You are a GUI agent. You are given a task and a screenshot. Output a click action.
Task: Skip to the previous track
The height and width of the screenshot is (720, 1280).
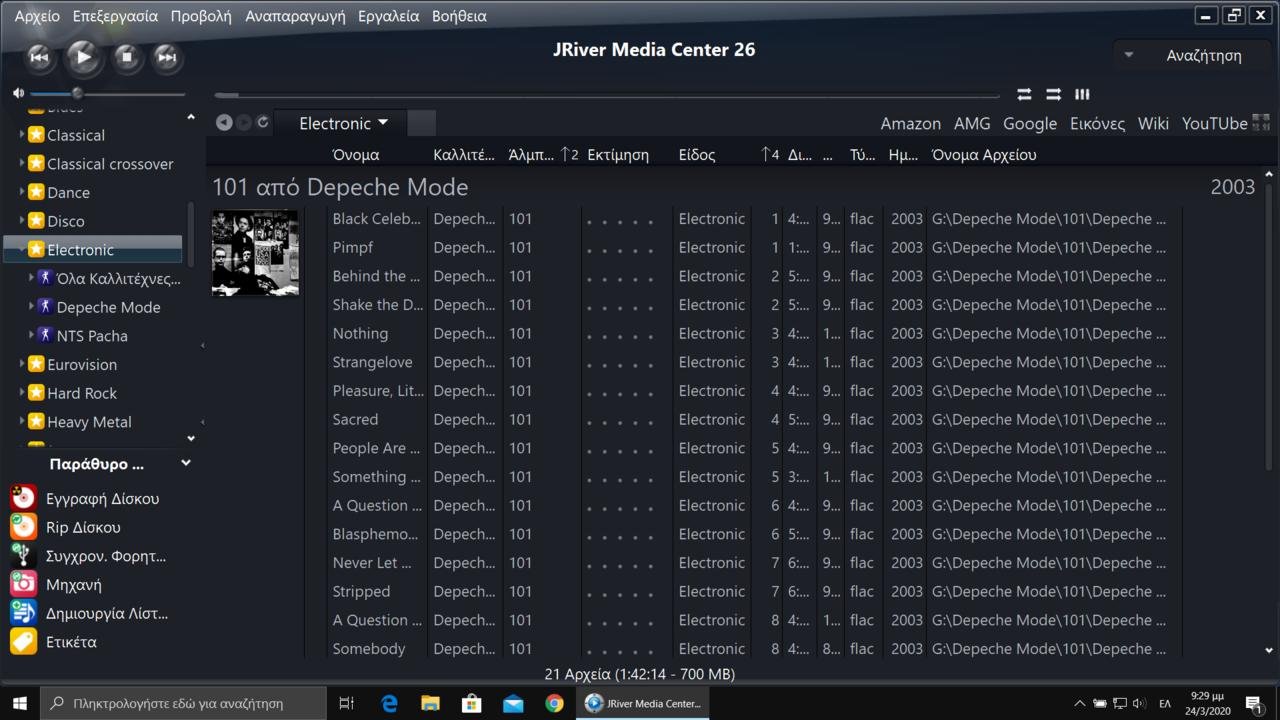pyautogui.click(x=39, y=57)
